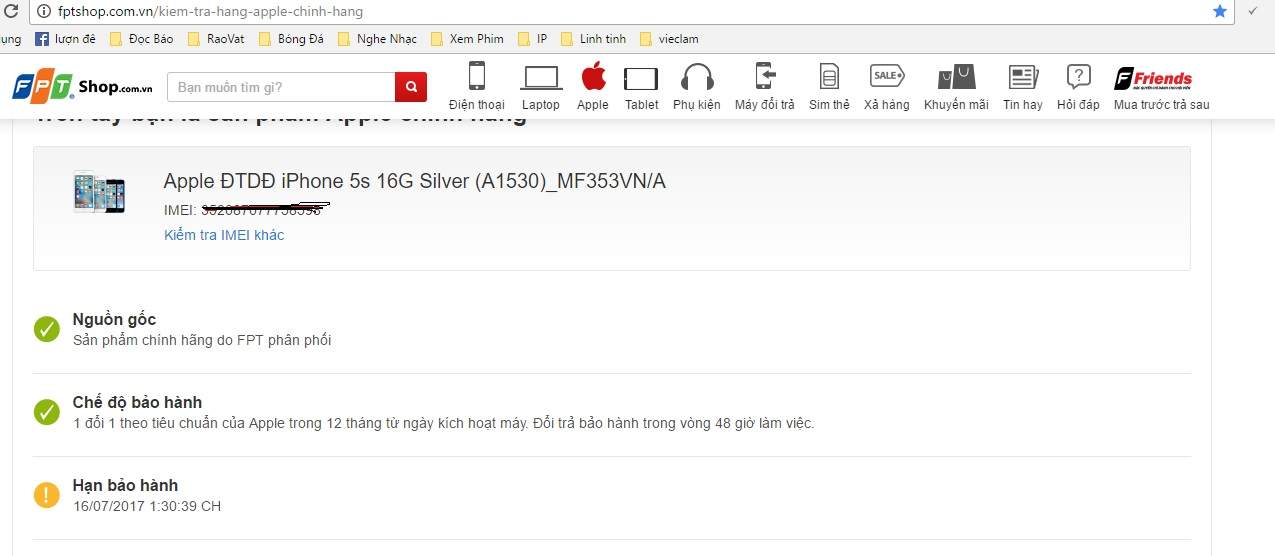Viewport: 1275px width, 556px height.
Task: Open the Tablet category
Action: [x=641, y=86]
